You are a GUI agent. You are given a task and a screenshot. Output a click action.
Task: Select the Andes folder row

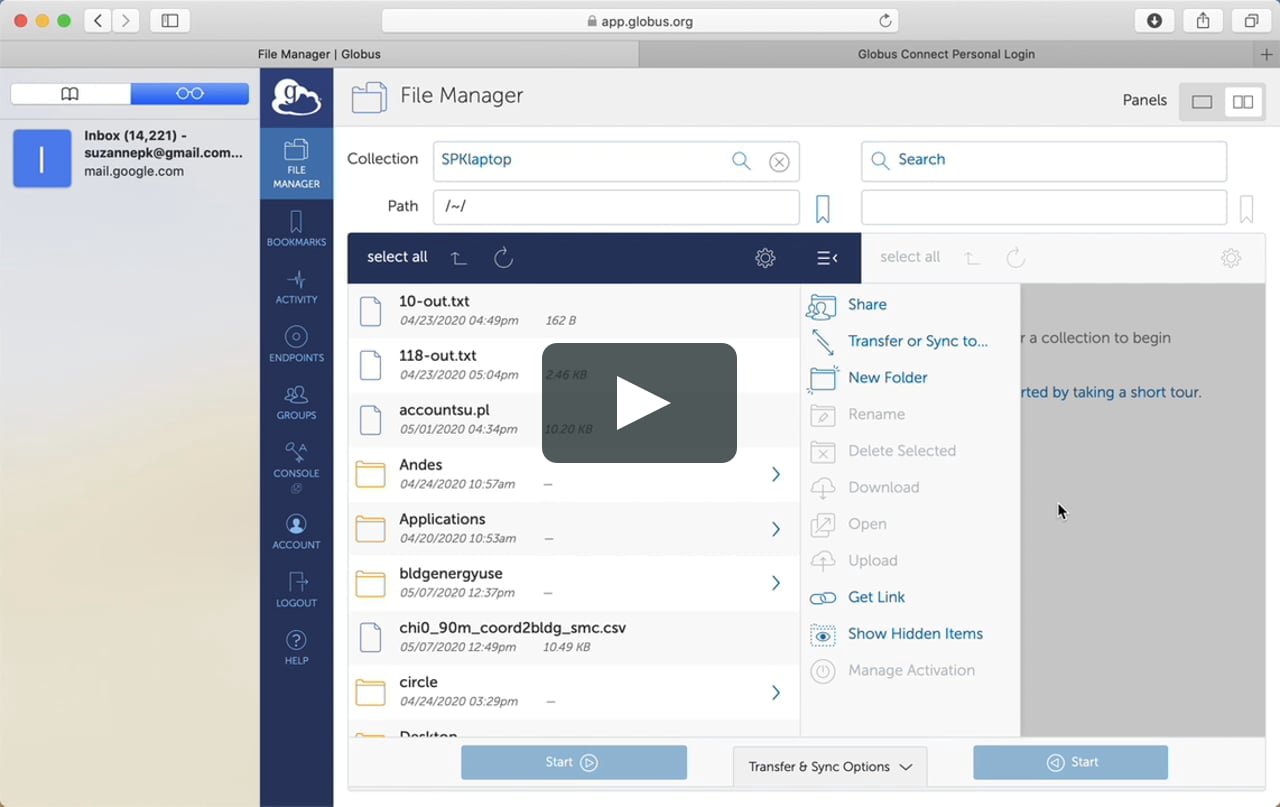574,474
